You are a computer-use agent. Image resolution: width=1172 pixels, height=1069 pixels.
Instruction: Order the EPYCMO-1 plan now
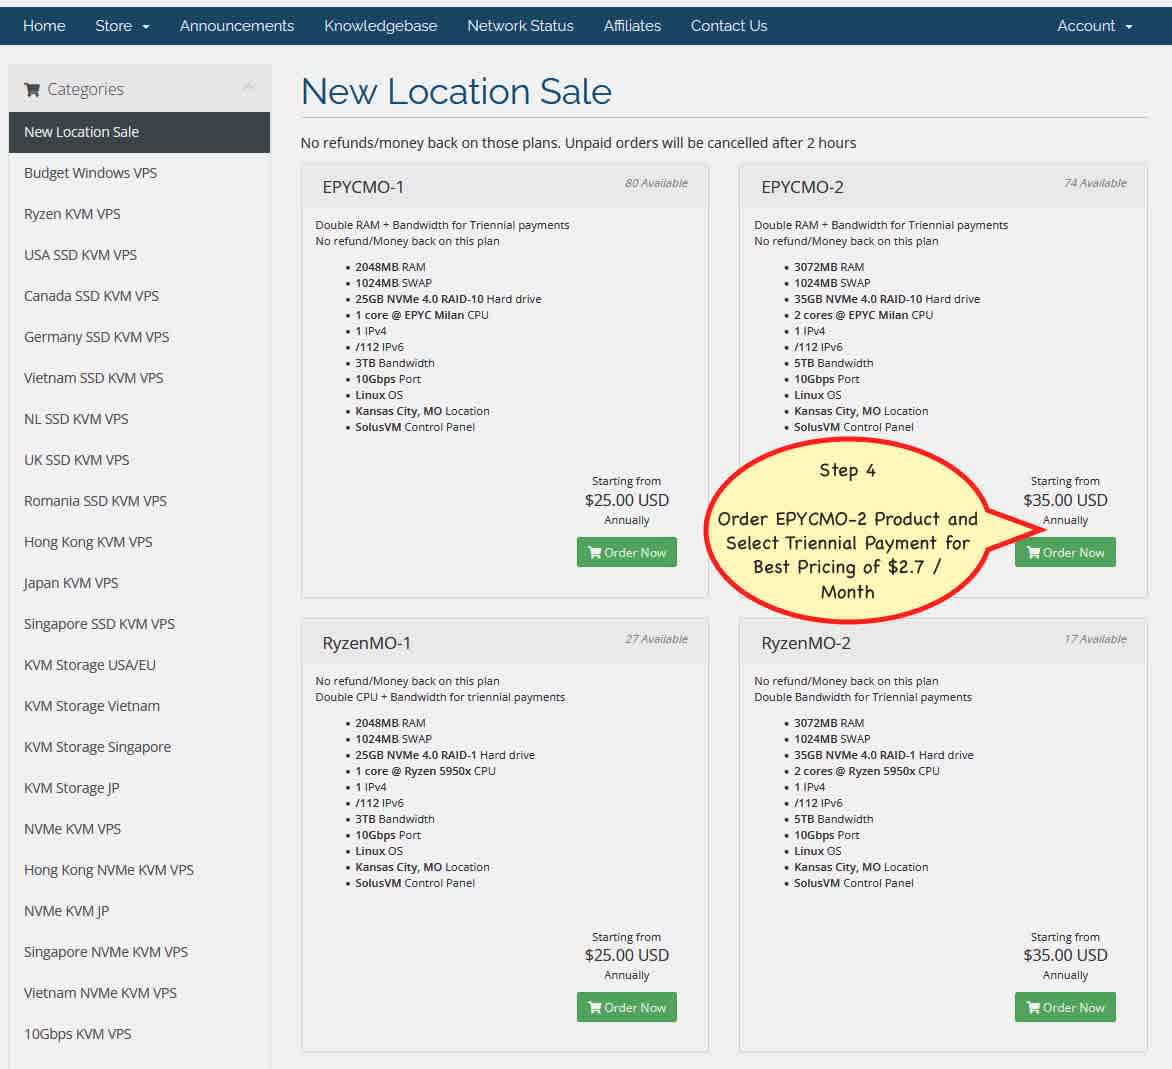[x=626, y=552]
